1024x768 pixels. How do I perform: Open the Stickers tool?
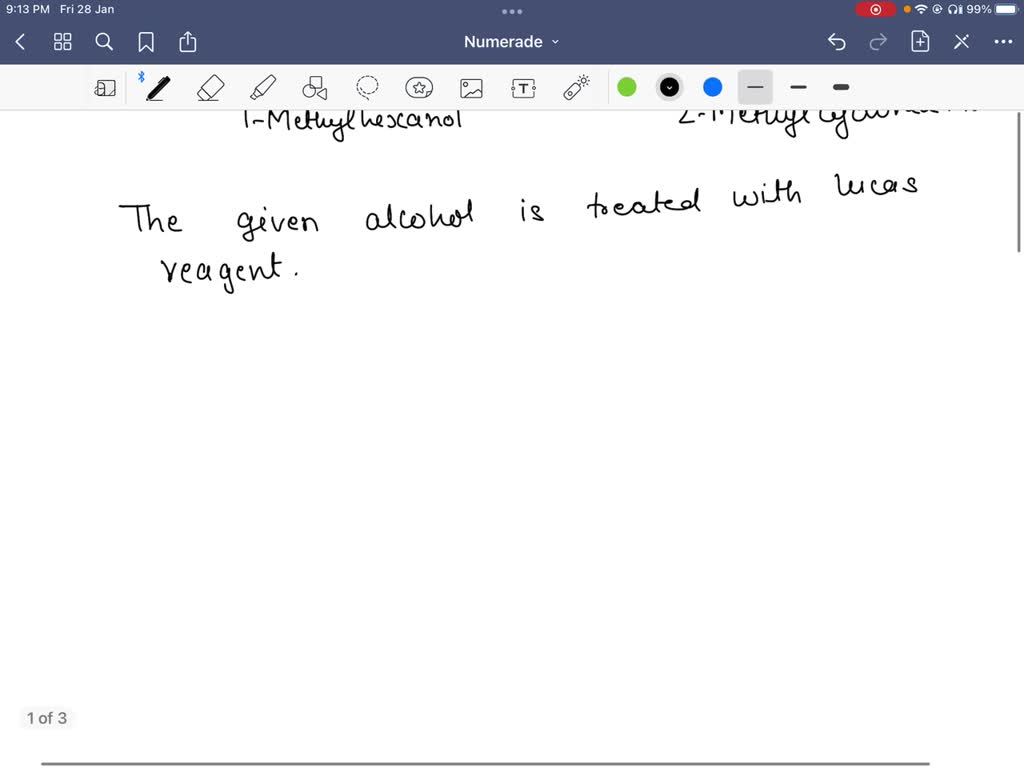(x=419, y=87)
